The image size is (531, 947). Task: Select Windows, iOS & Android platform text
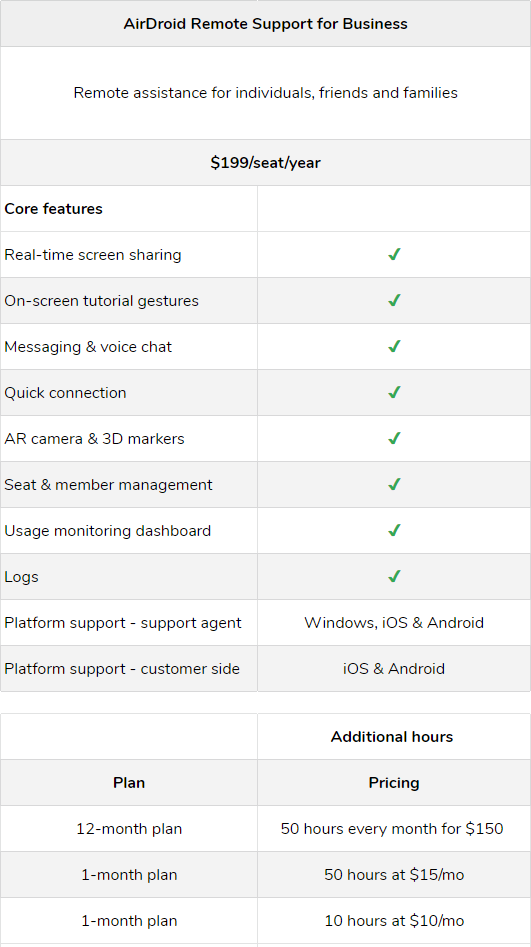(394, 623)
